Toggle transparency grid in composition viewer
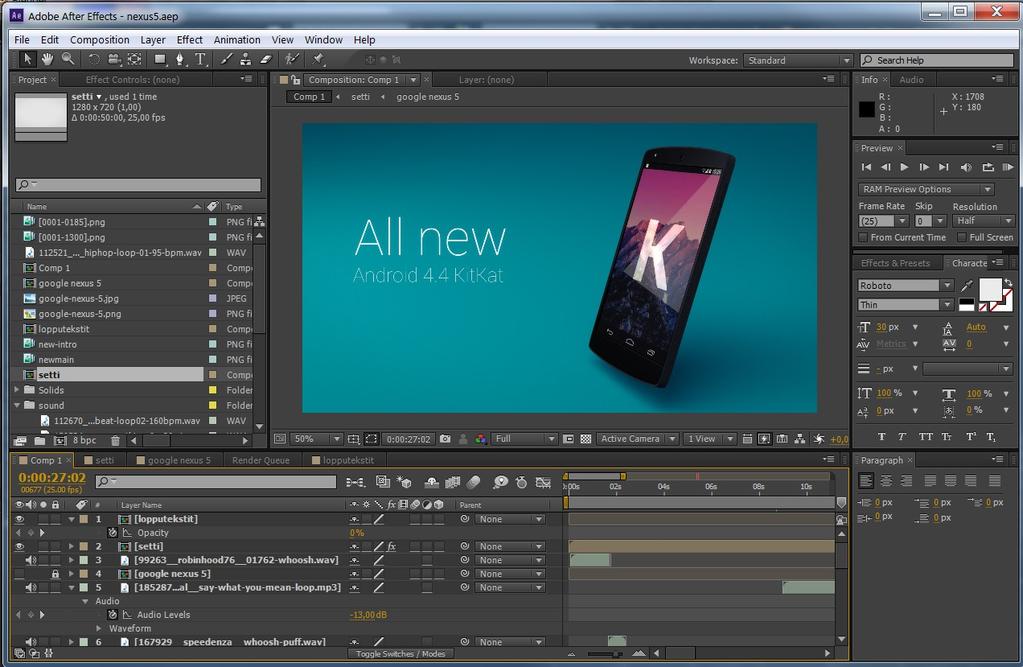The width and height of the screenshot is (1023, 667). [586, 439]
